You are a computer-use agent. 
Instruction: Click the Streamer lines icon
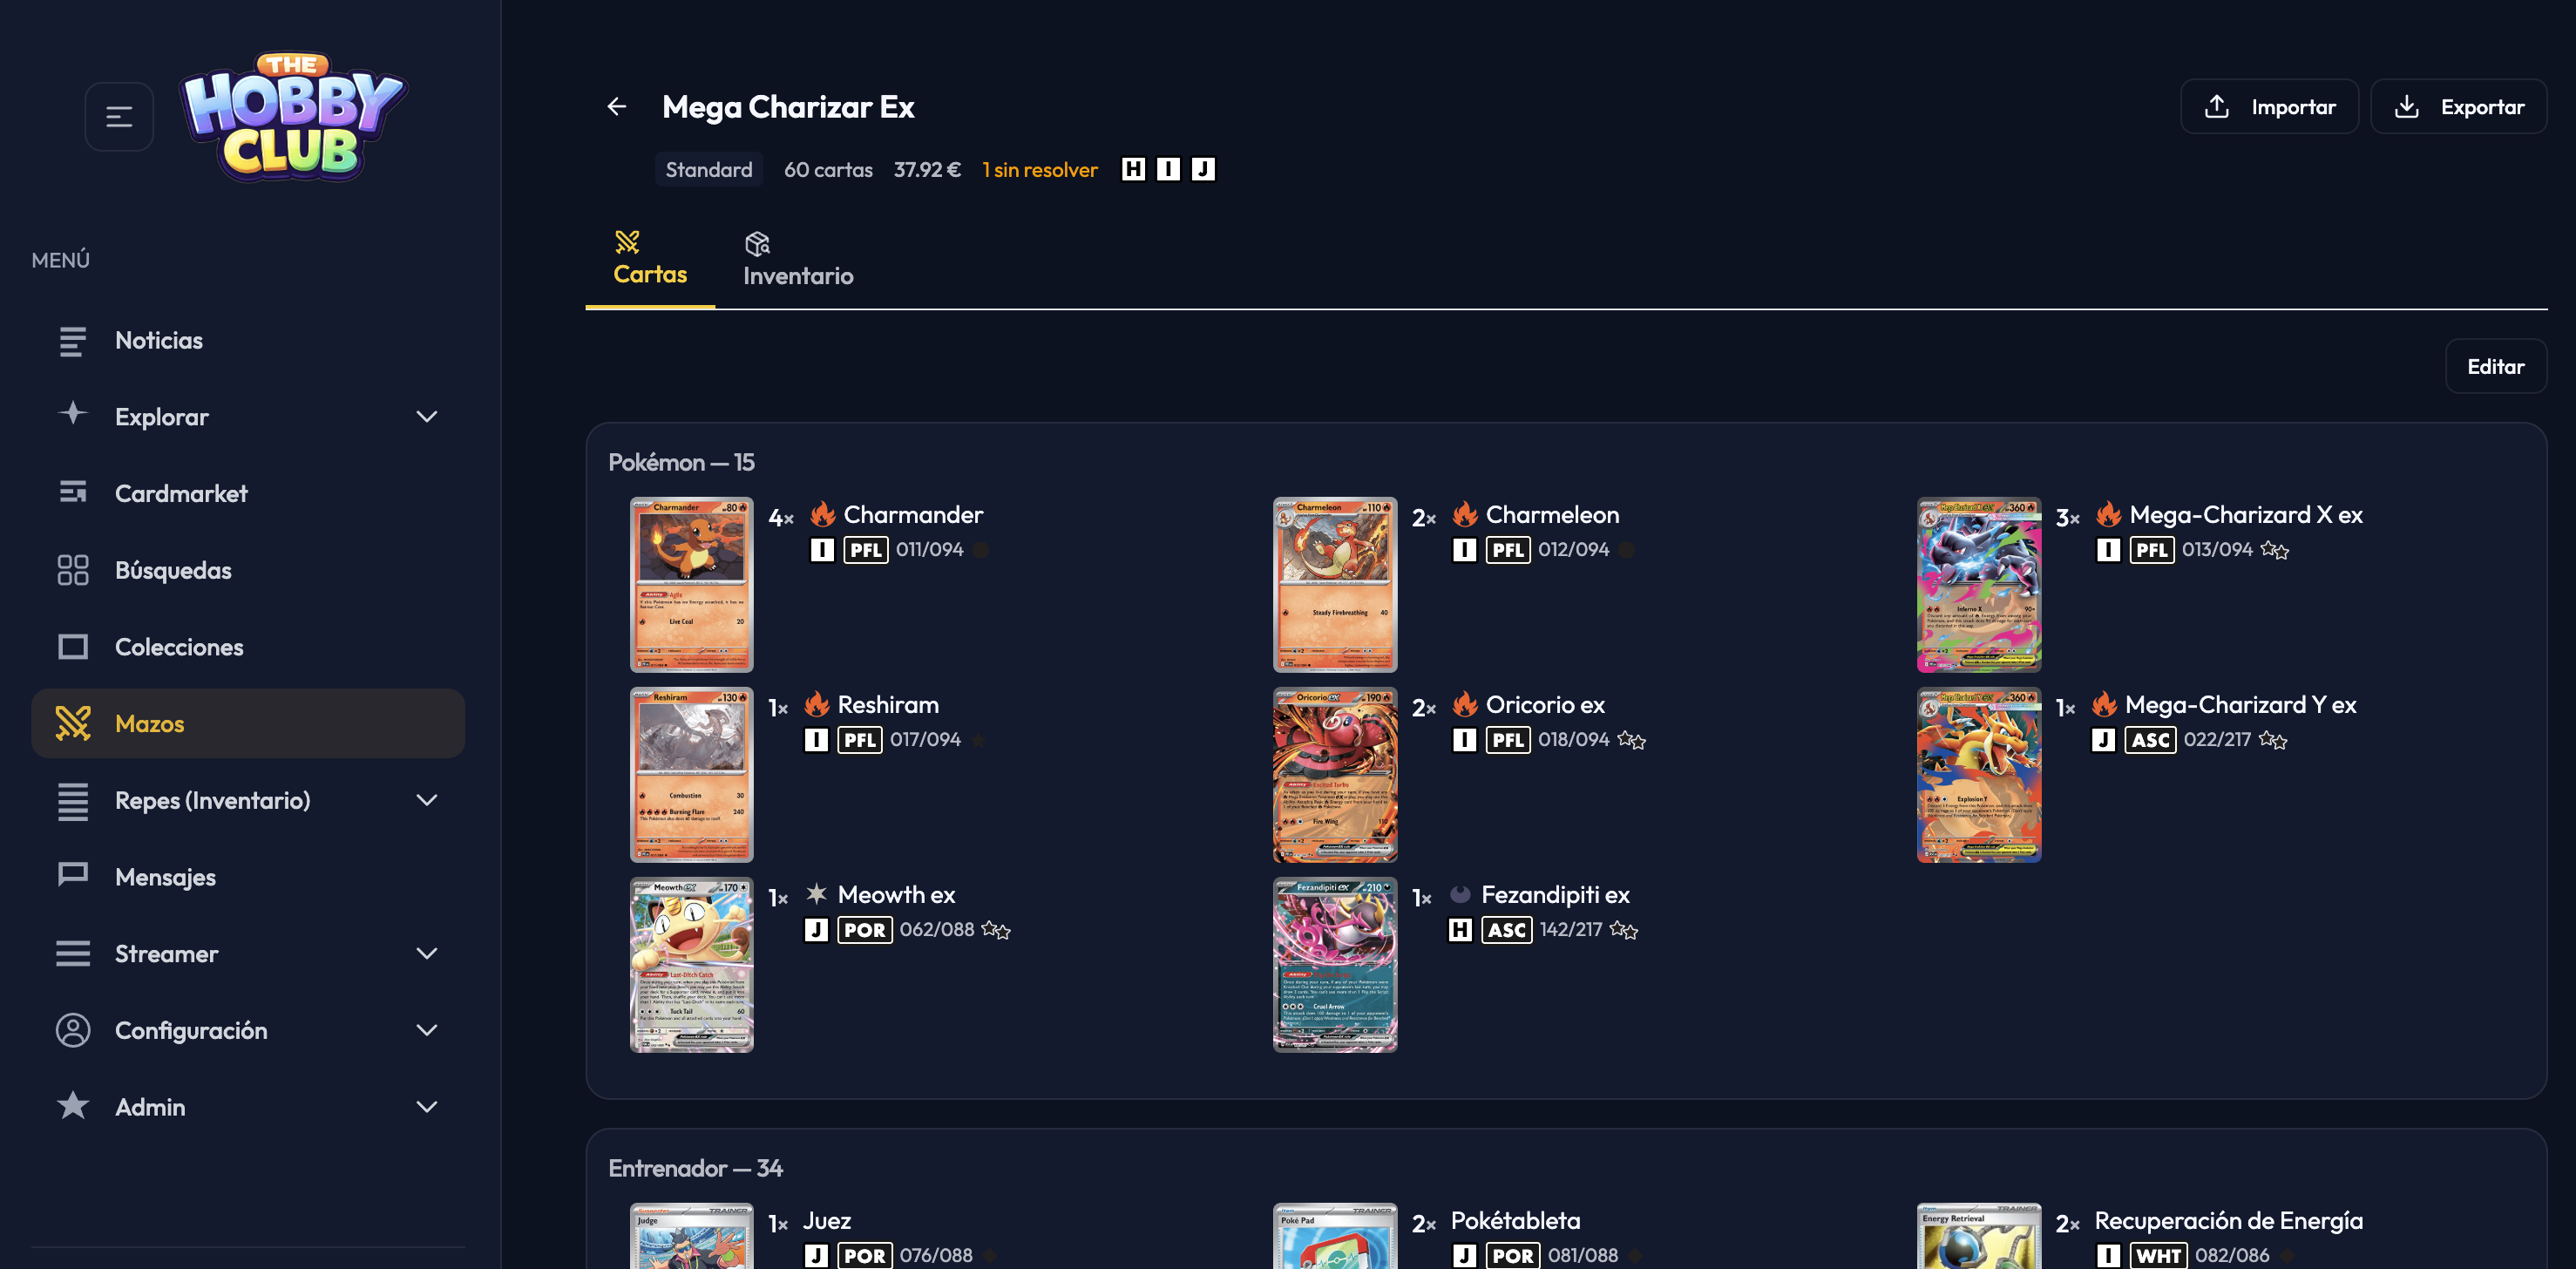tap(73, 953)
